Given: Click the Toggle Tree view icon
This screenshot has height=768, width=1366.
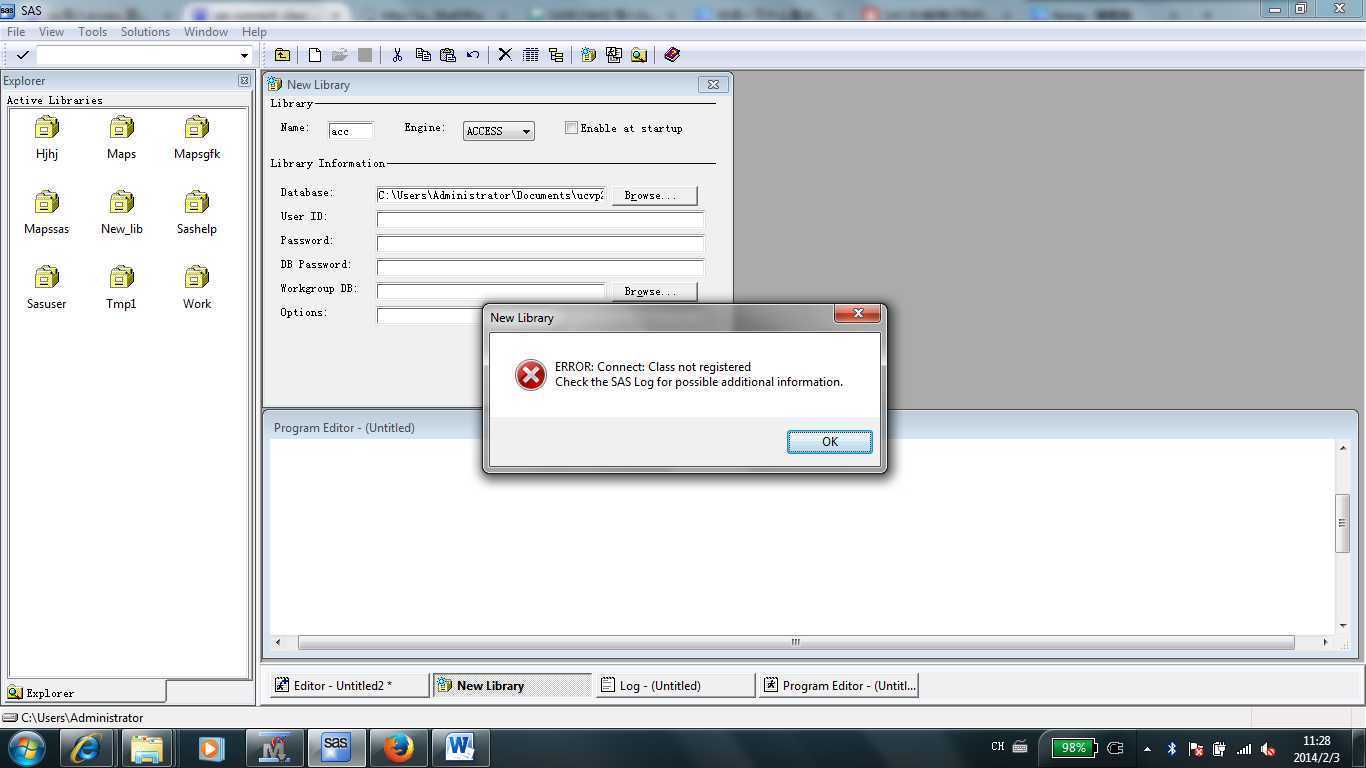Looking at the screenshot, I should [x=556, y=55].
